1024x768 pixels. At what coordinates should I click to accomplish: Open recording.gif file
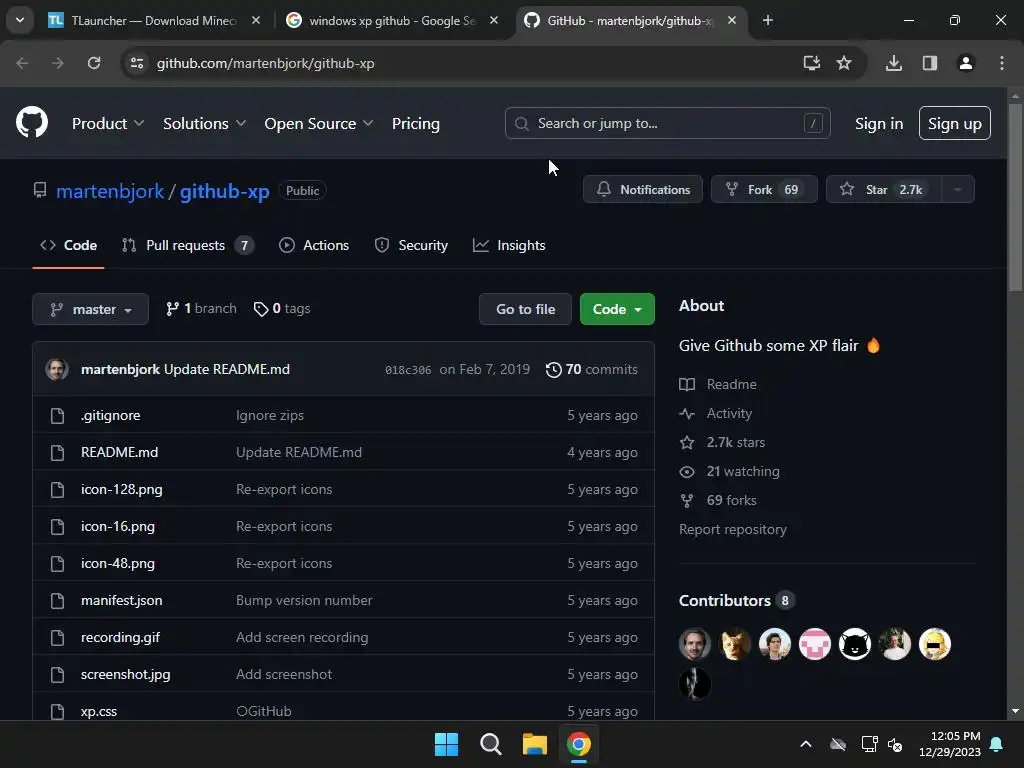coord(120,637)
